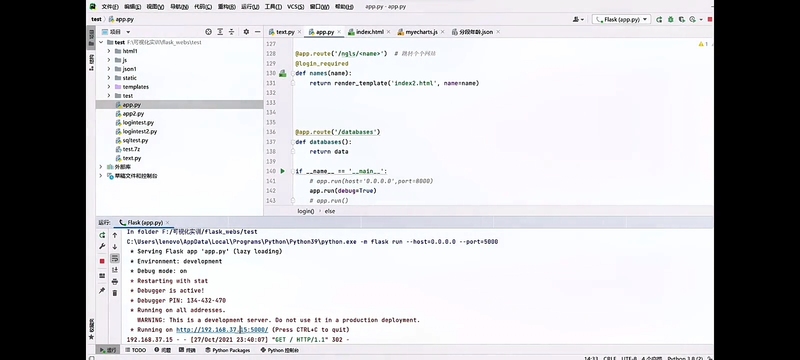Toggle soft-wrap in run console
Image resolution: width=800 pixels, height=360 pixels.
coord(115,258)
